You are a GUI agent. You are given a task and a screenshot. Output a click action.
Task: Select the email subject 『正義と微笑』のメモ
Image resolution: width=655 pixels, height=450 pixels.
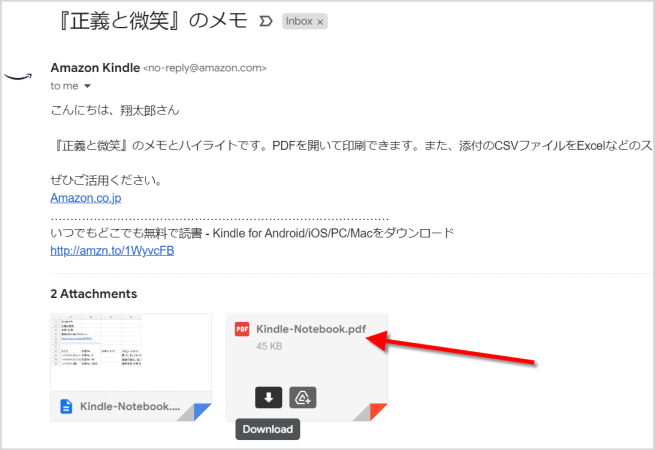pyautogui.click(x=152, y=20)
